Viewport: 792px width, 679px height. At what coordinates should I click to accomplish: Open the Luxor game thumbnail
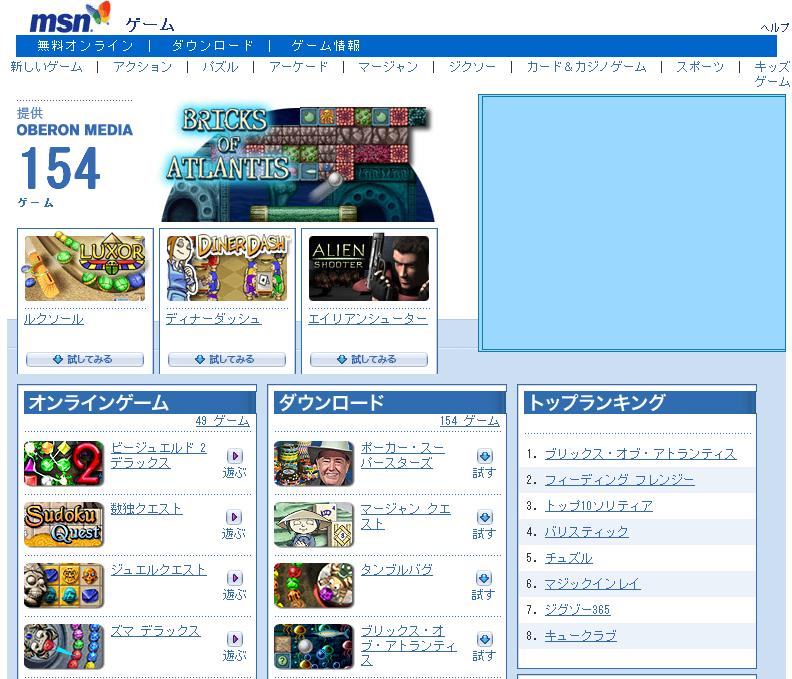click(85, 268)
